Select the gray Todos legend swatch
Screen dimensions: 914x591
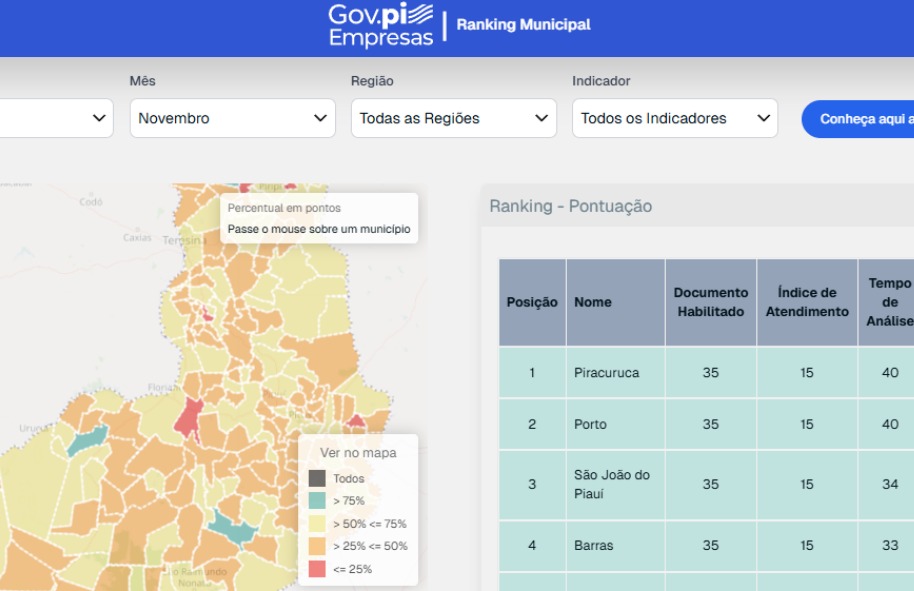coord(317,479)
